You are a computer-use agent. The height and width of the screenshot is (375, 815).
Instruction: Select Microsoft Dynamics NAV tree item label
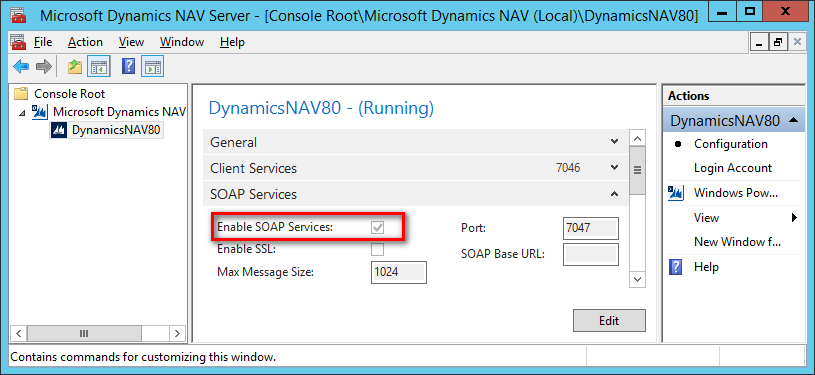click(x=119, y=112)
